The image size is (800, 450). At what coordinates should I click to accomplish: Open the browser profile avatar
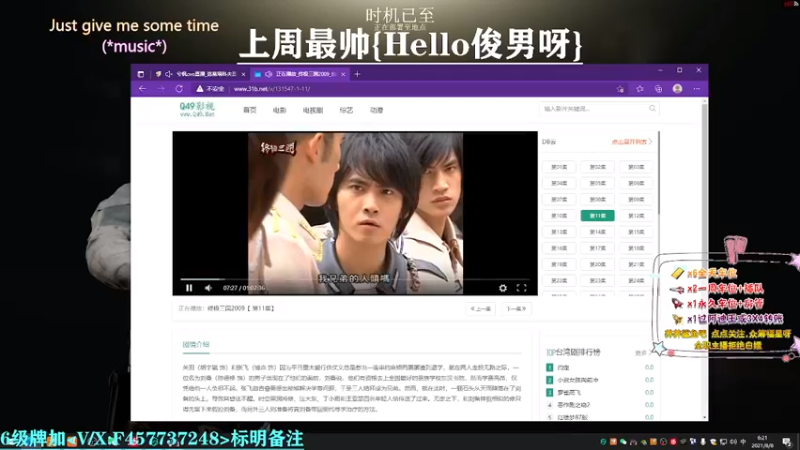(x=678, y=89)
